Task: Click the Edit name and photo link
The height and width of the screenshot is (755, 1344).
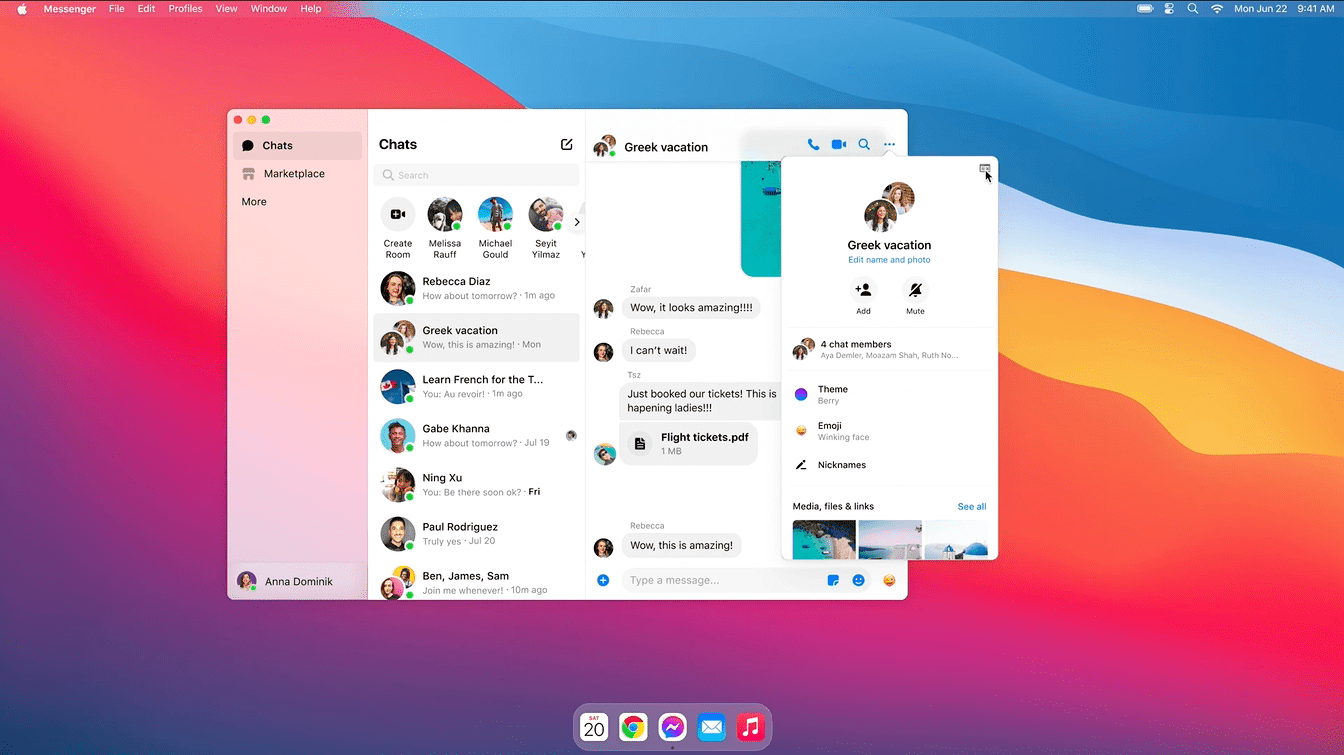Action: coord(889,260)
